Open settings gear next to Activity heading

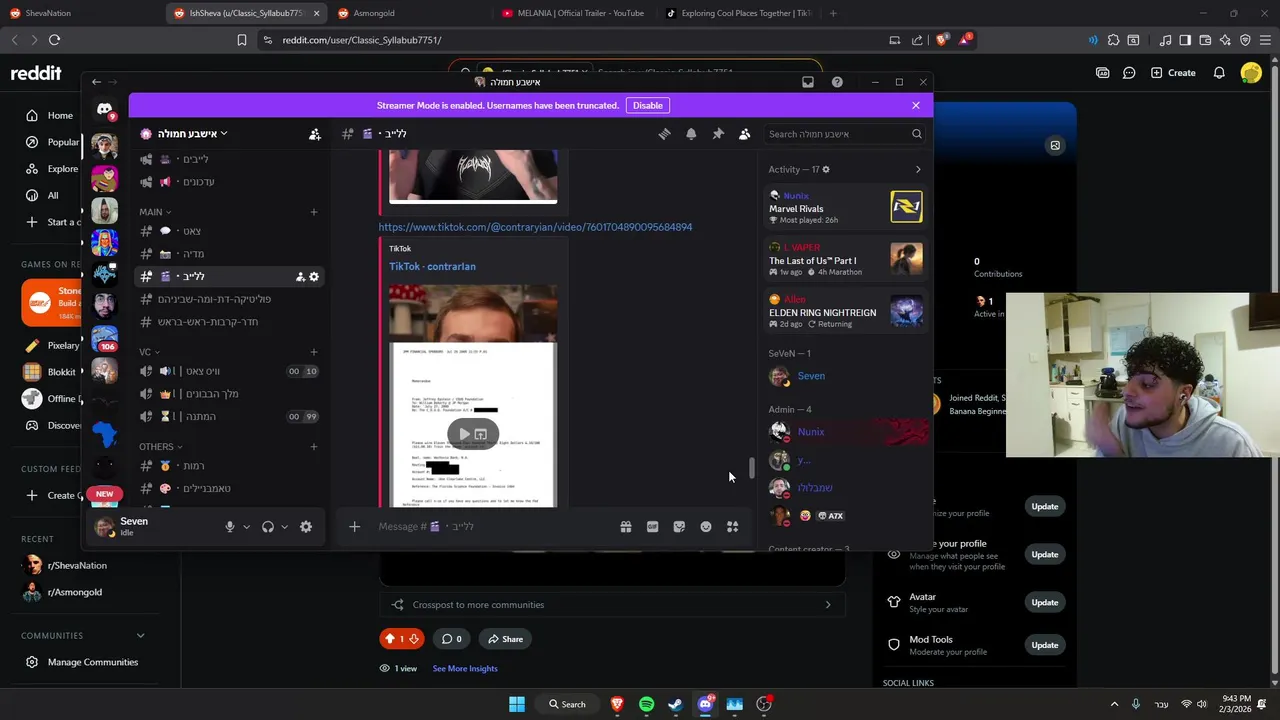[825, 169]
